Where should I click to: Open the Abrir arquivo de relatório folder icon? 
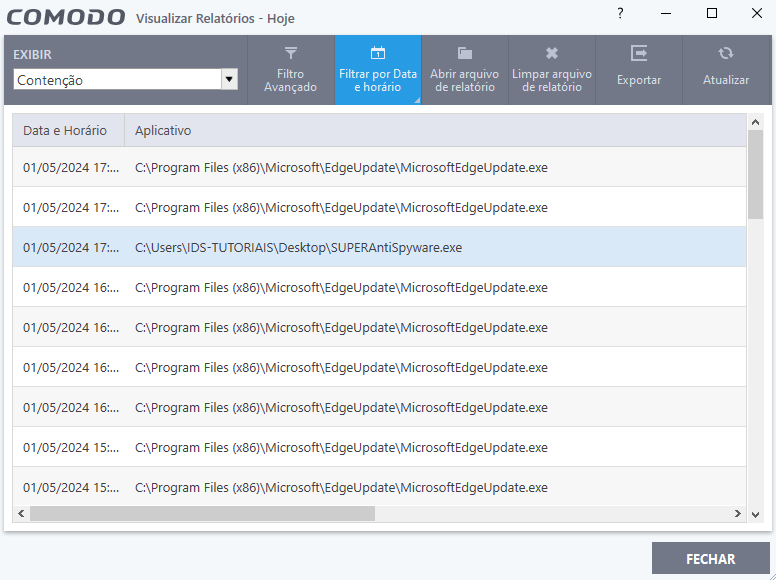tap(465, 54)
